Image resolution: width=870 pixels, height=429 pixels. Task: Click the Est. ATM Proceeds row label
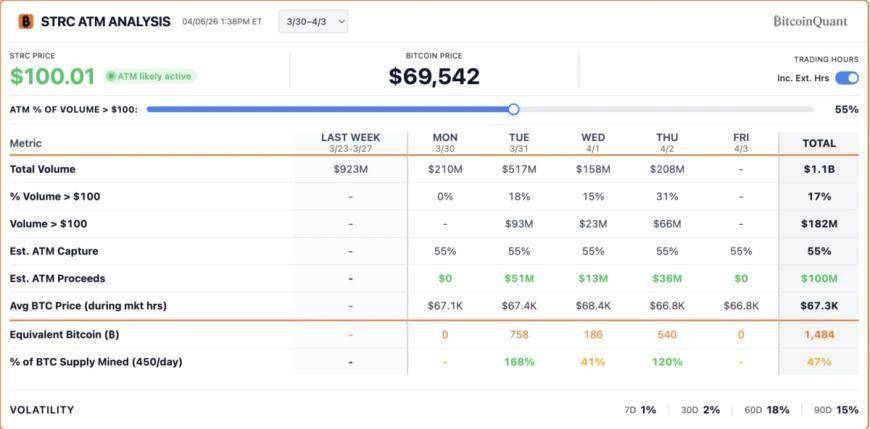point(57,278)
